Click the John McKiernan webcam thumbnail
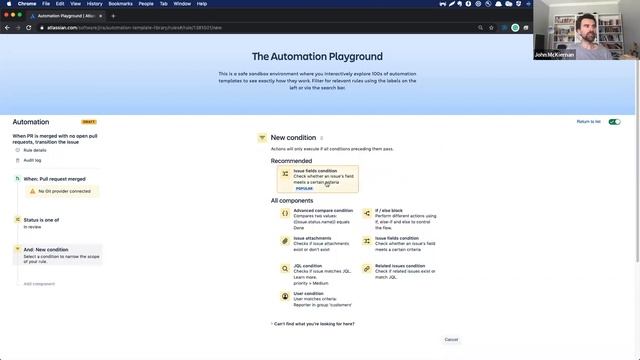Viewport: 640px width, 360px height. [x=587, y=30]
